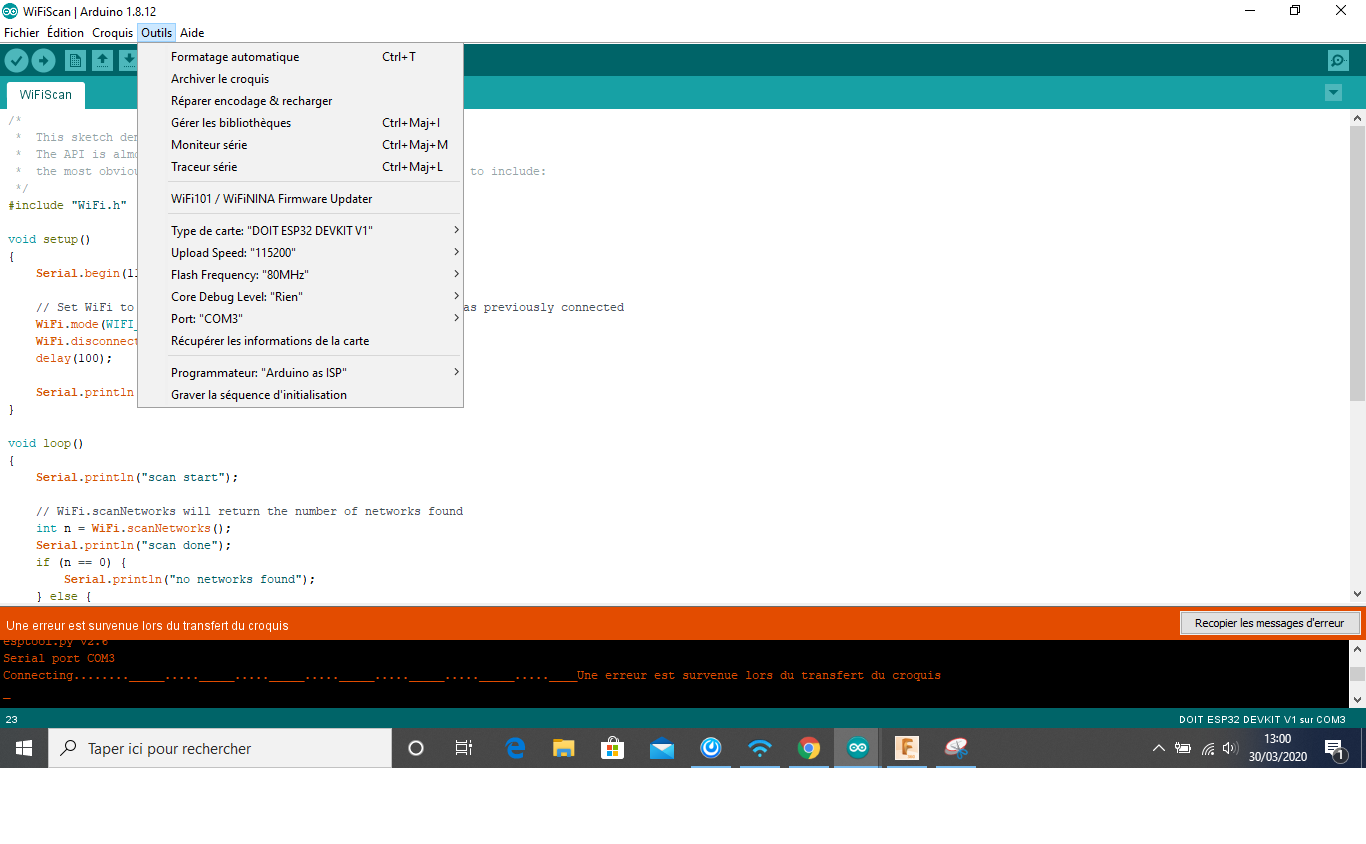Expand Core Debug Level submenu
This screenshot has height=844, width=1366.
pos(300,297)
